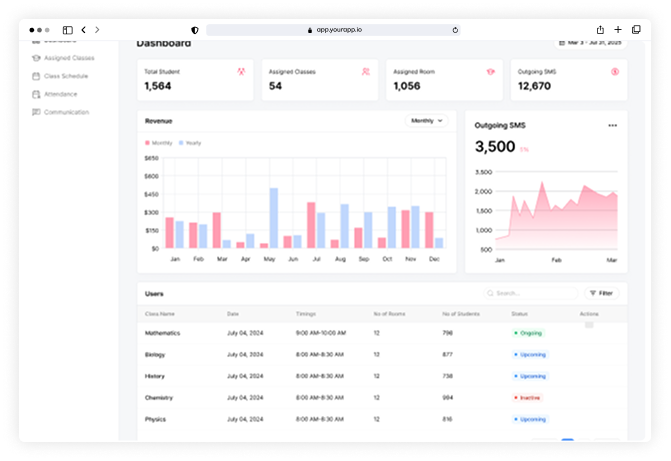Click the pink Monthly legend swatch
Viewport: 671px width, 461px height.
point(148,143)
